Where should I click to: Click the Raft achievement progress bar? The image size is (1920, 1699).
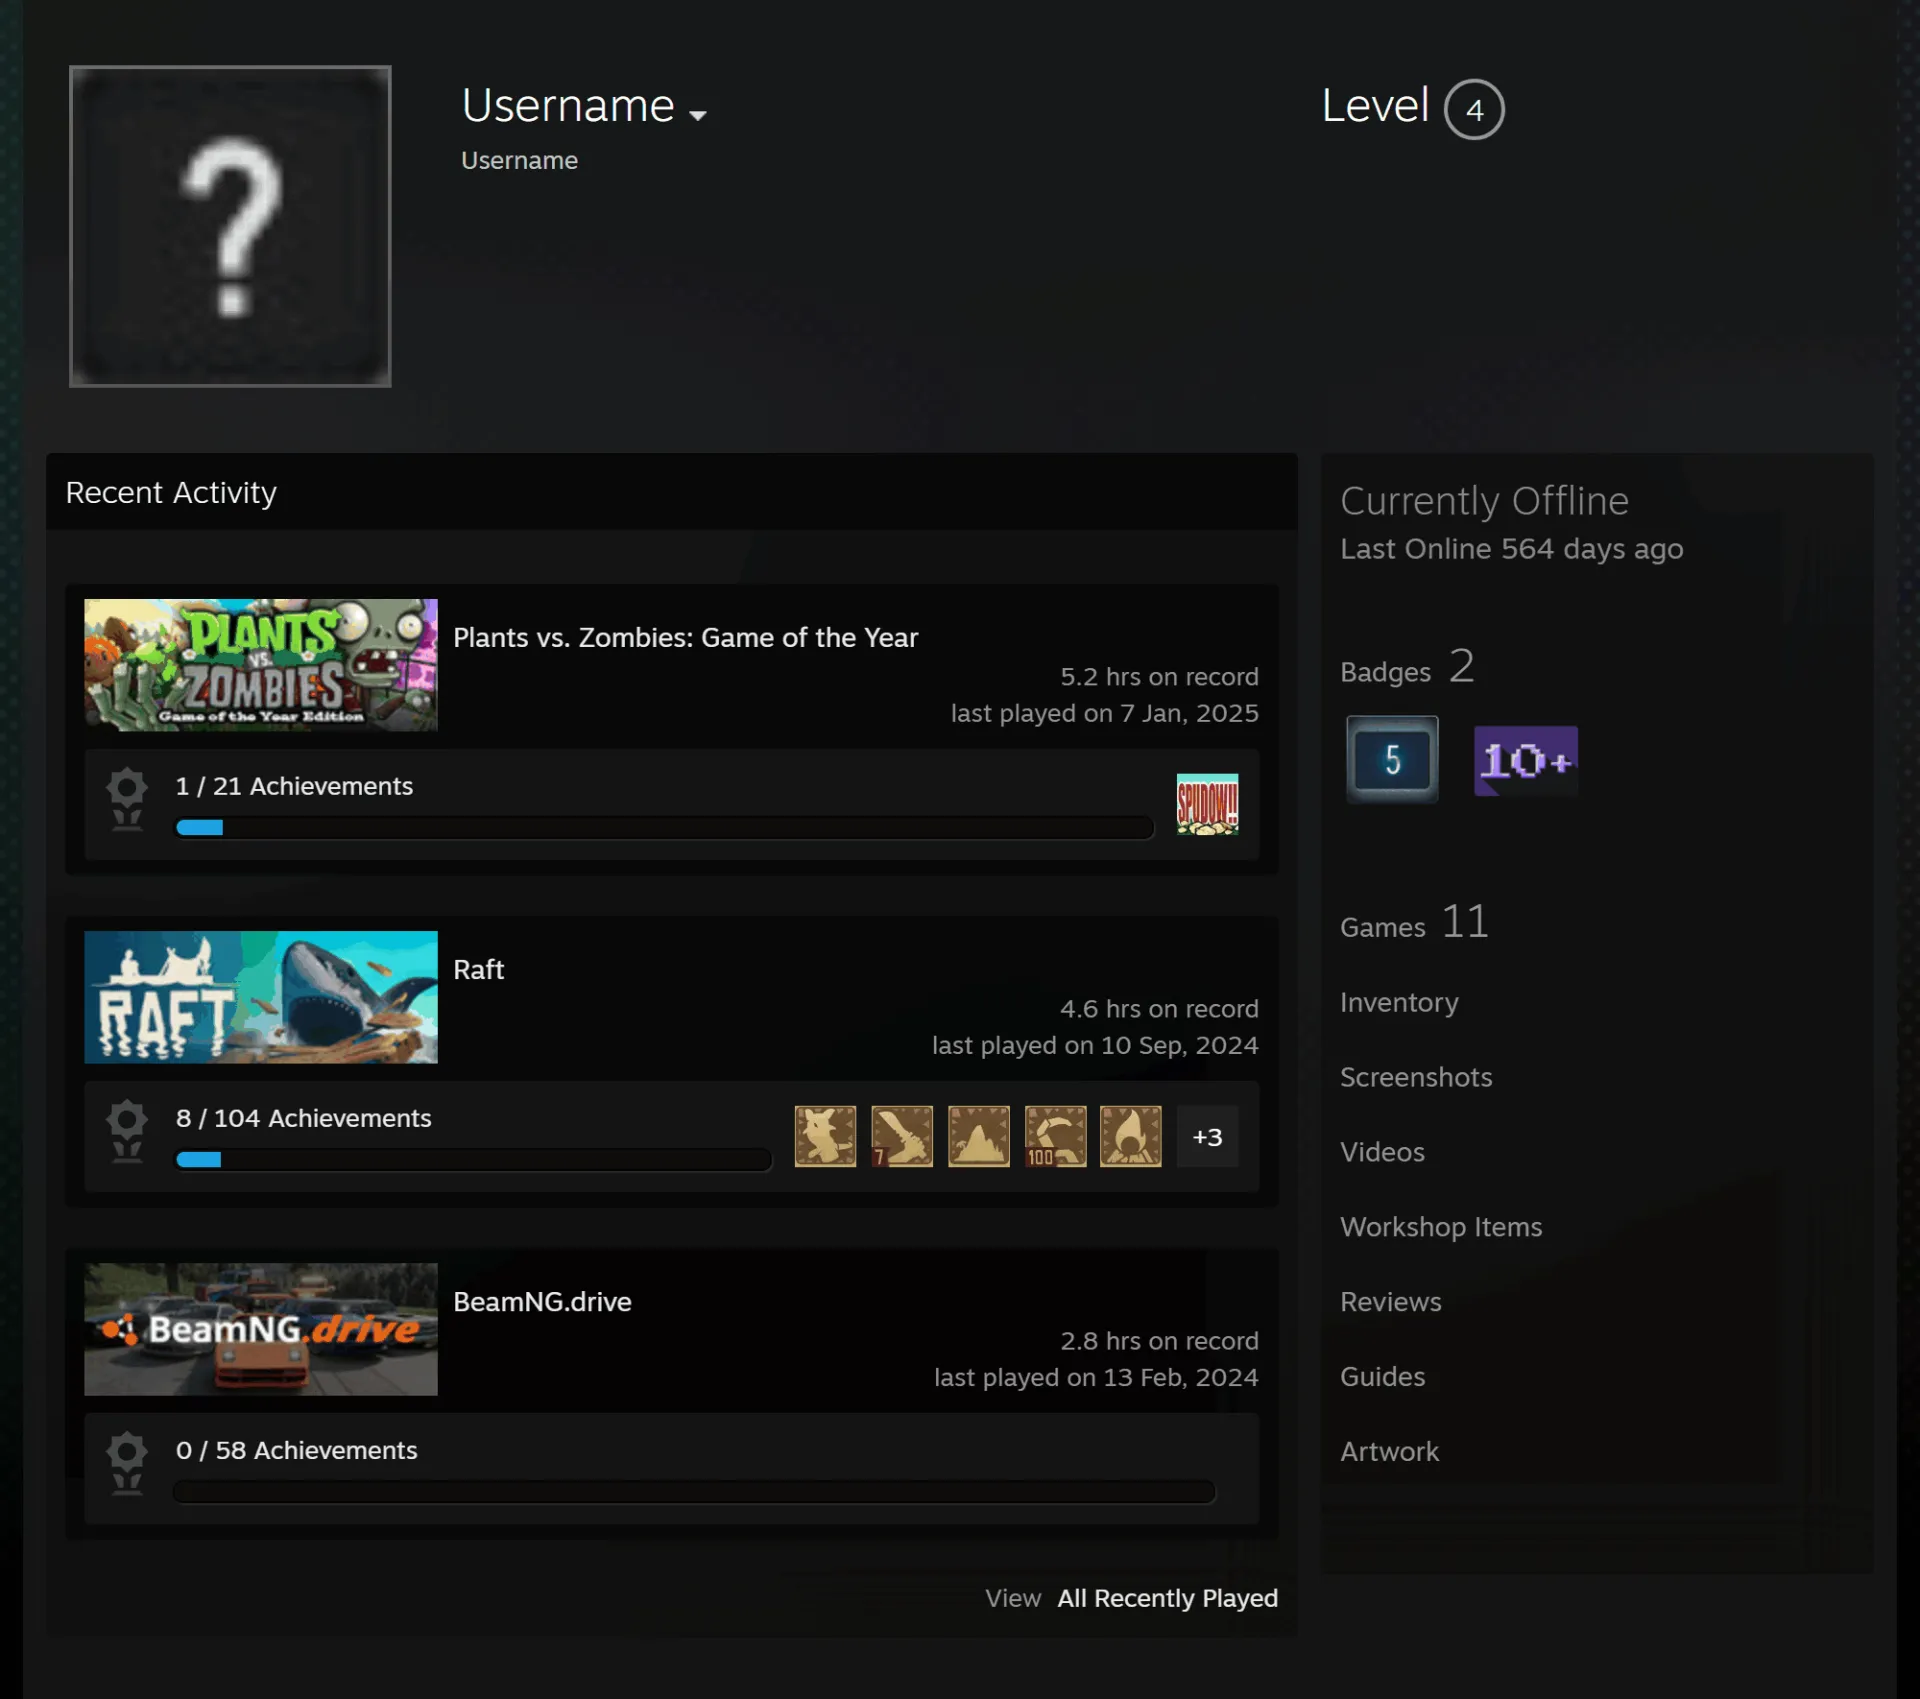[x=473, y=1160]
